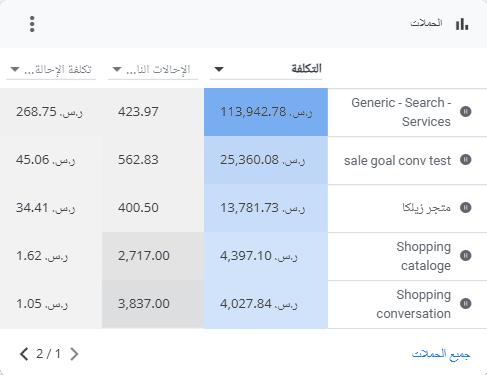Open the جميع الحملات link
This screenshot has width=487, height=375.
tap(441, 354)
